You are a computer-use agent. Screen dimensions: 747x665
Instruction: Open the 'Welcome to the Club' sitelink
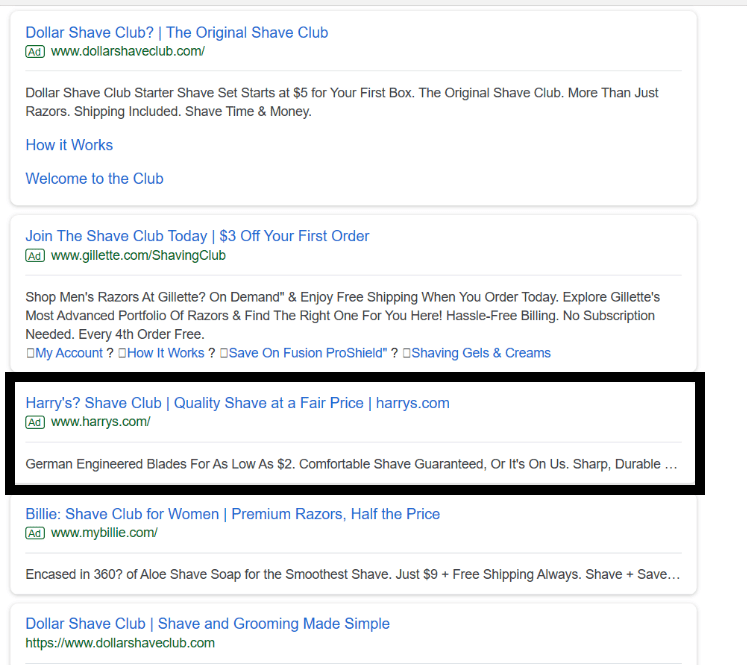coord(94,179)
